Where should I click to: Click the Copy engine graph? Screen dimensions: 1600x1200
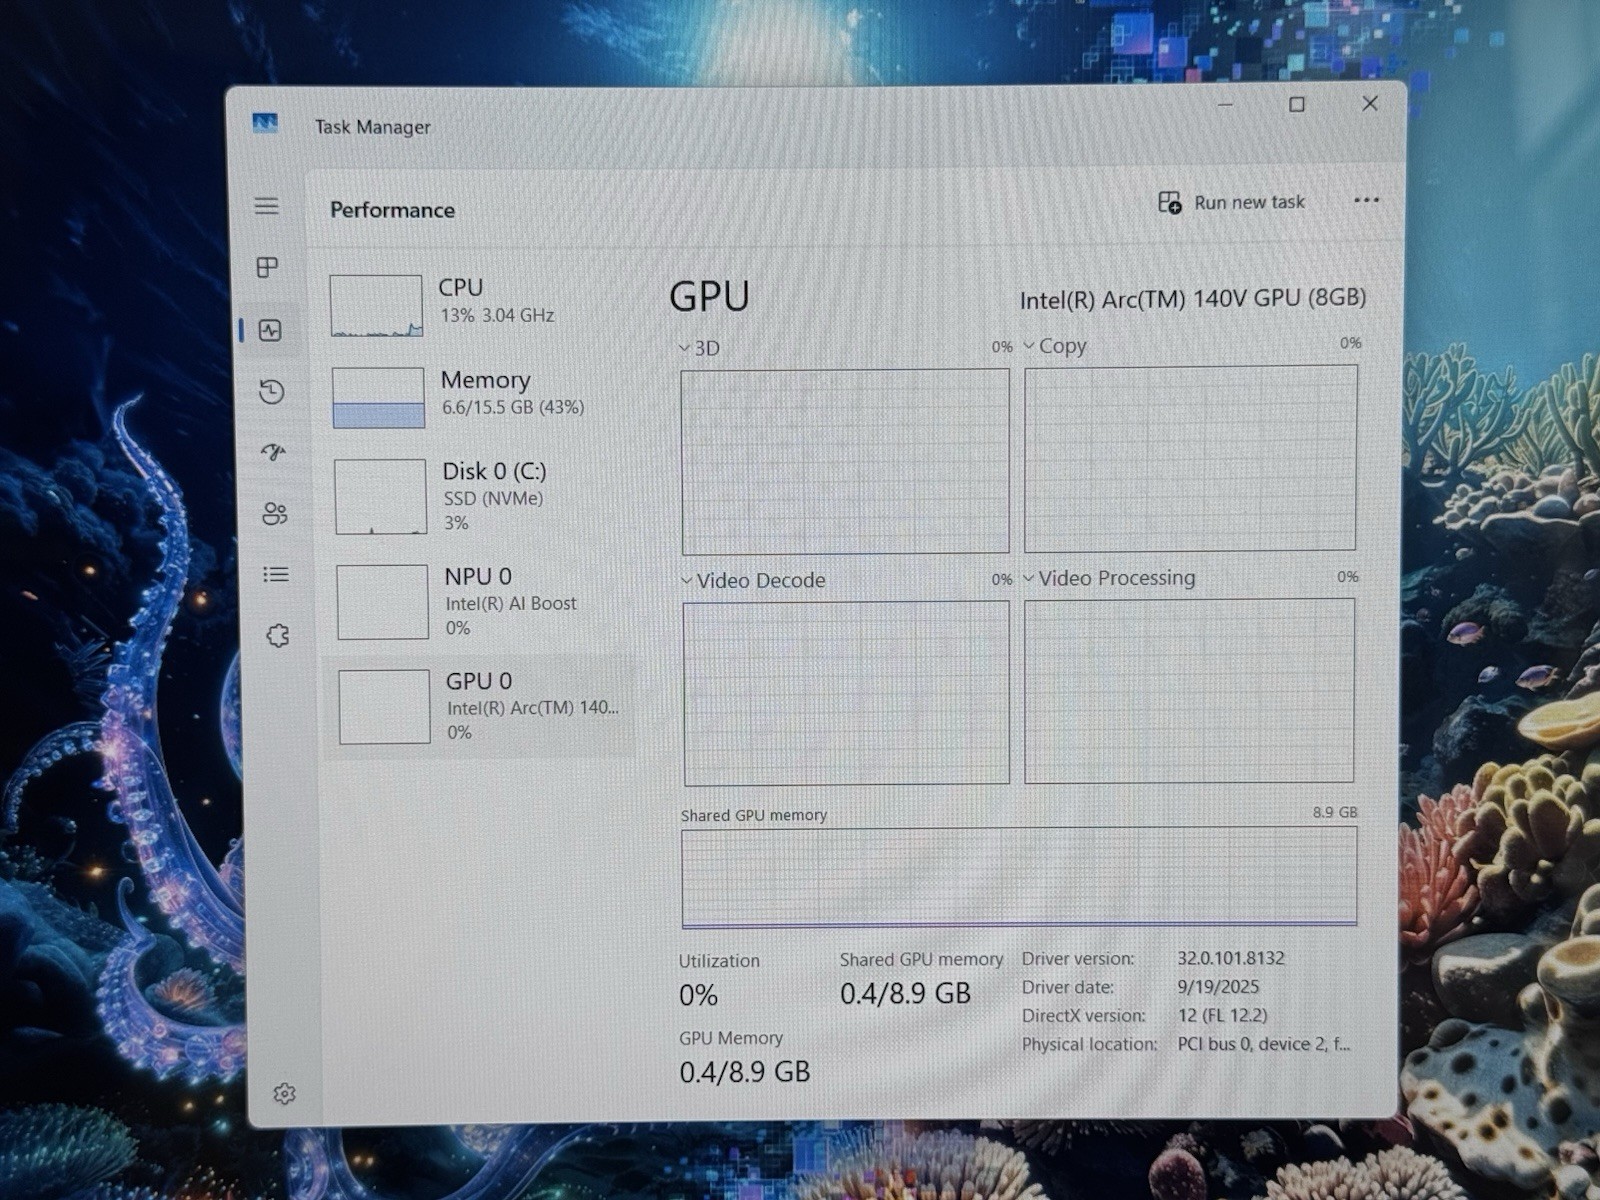(x=1191, y=459)
